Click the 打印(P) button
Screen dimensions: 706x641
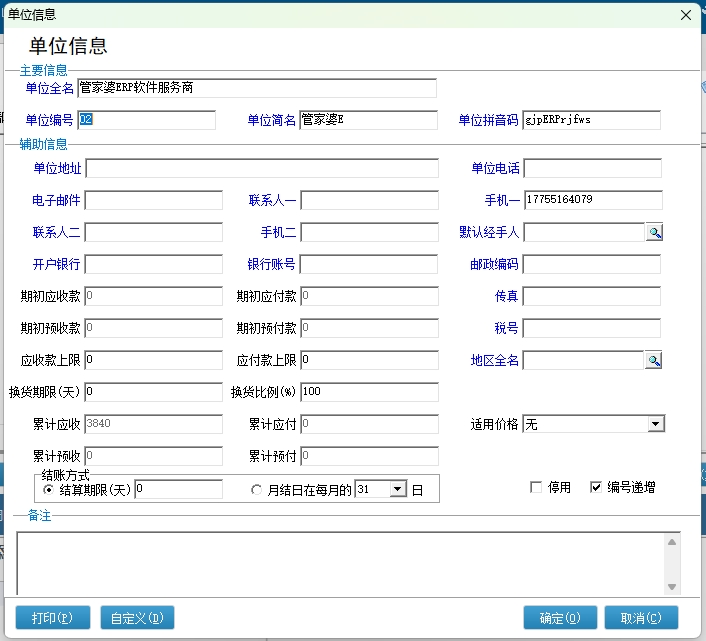click(x=53, y=618)
